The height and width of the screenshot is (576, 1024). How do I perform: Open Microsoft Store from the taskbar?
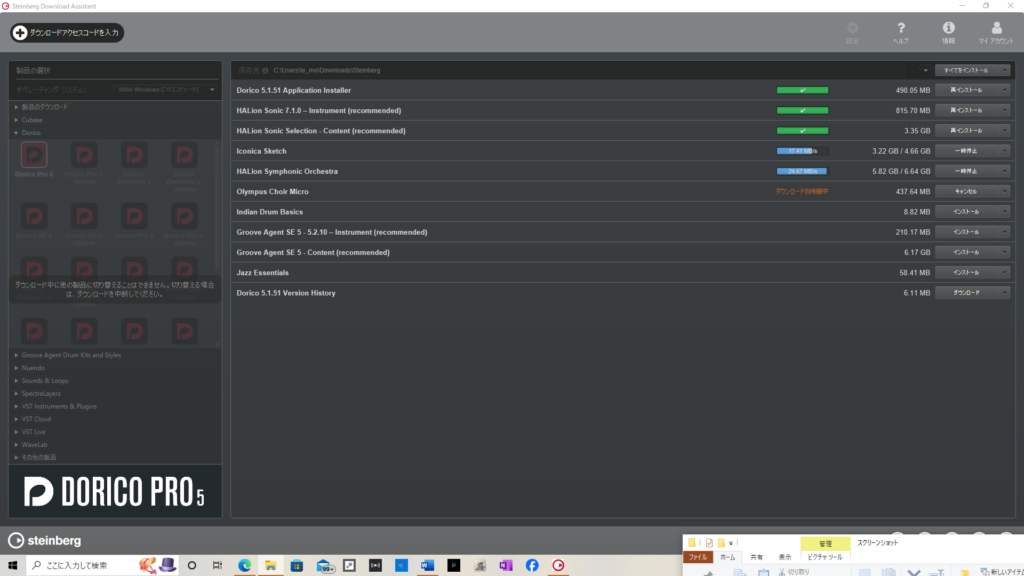pyautogui.click(x=296, y=565)
